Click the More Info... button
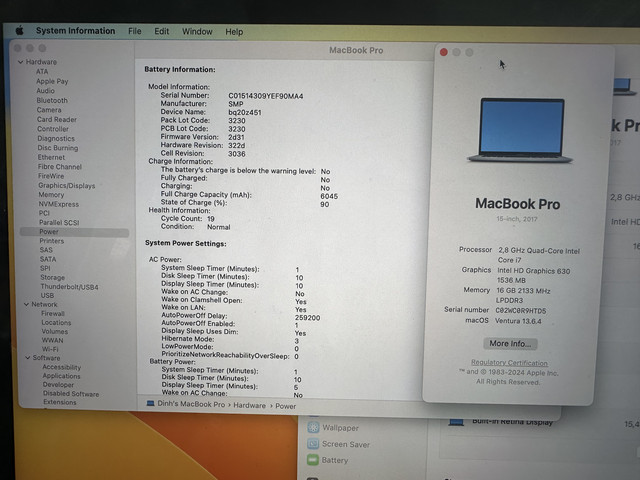The height and width of the screenshot is (480, 640). [510, 344]
